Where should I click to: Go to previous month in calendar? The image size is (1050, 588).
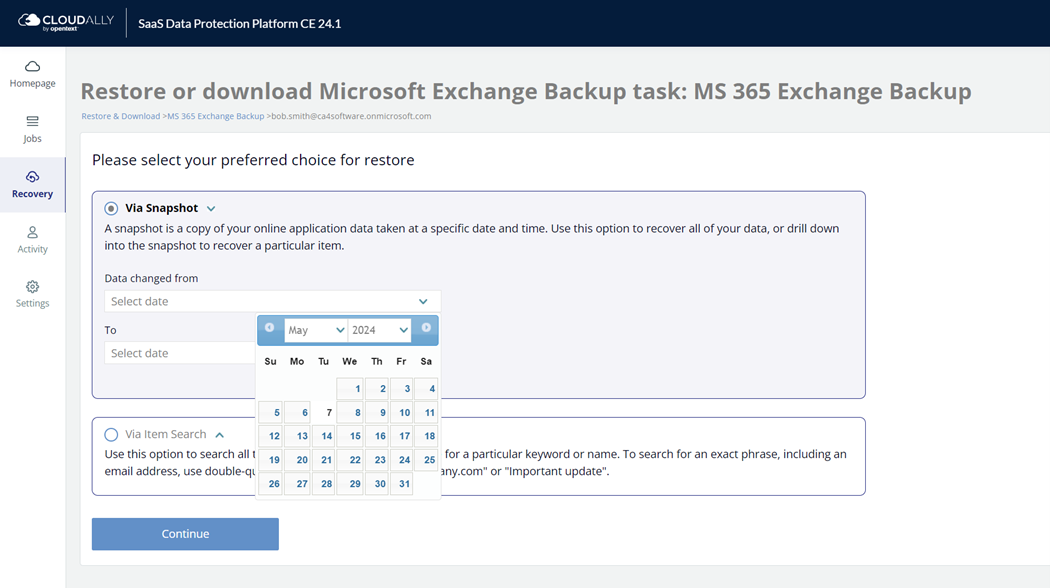pyautogui.click(x=269, y=327)
